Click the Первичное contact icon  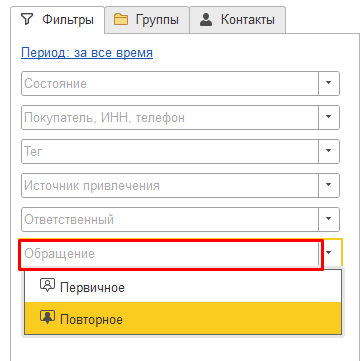(x=47, y=286)
